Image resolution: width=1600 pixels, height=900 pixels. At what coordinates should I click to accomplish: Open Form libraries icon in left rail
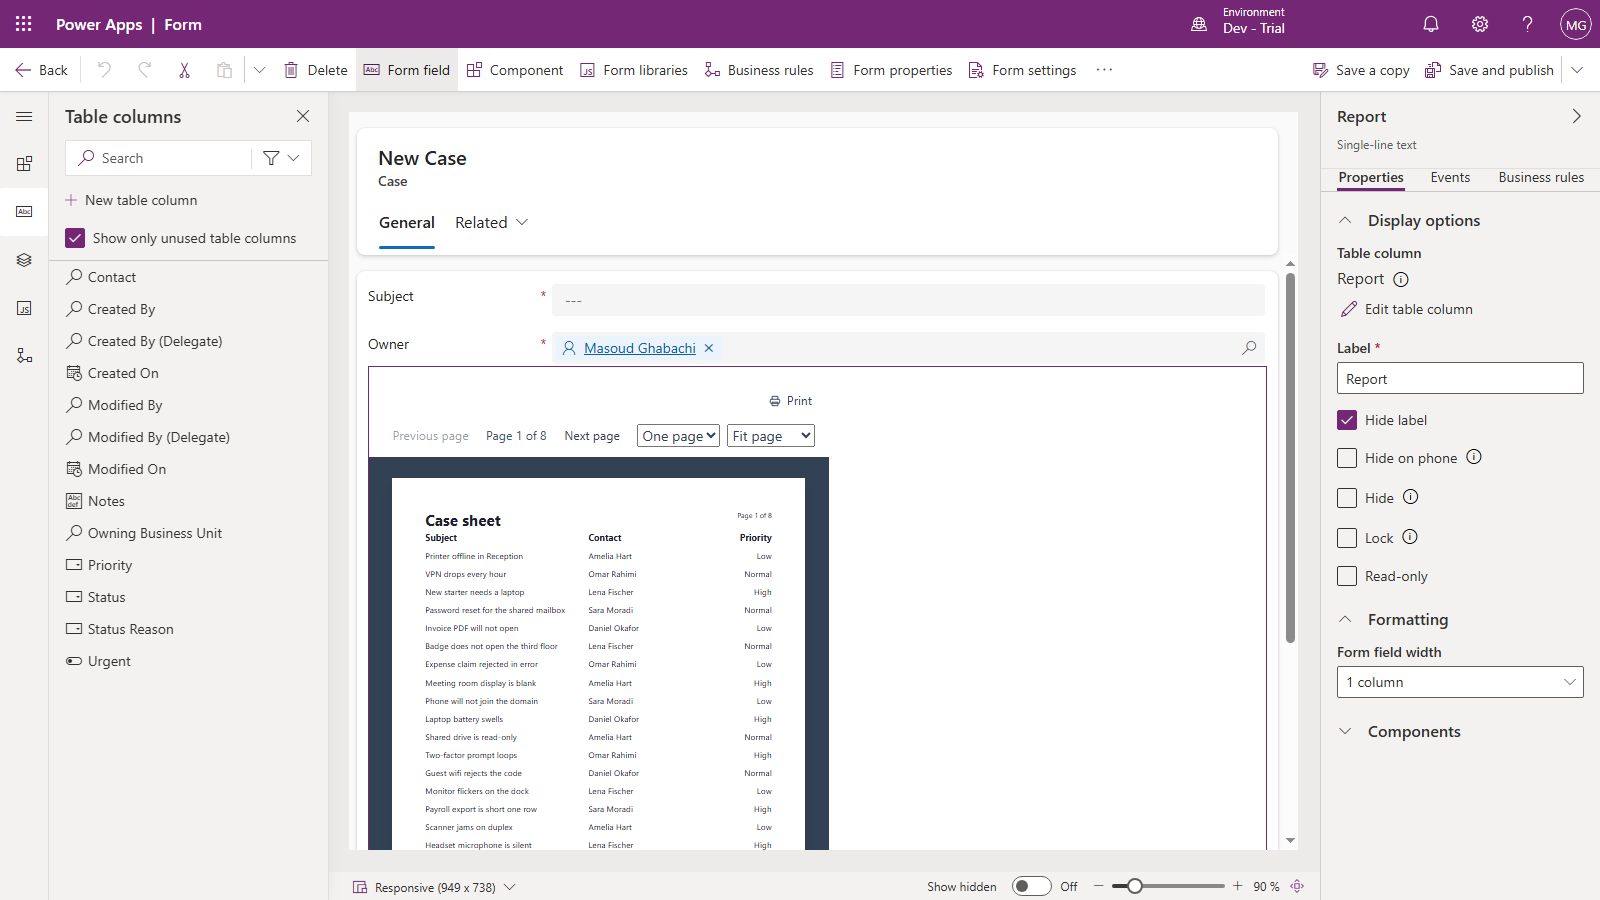[24, 308]
